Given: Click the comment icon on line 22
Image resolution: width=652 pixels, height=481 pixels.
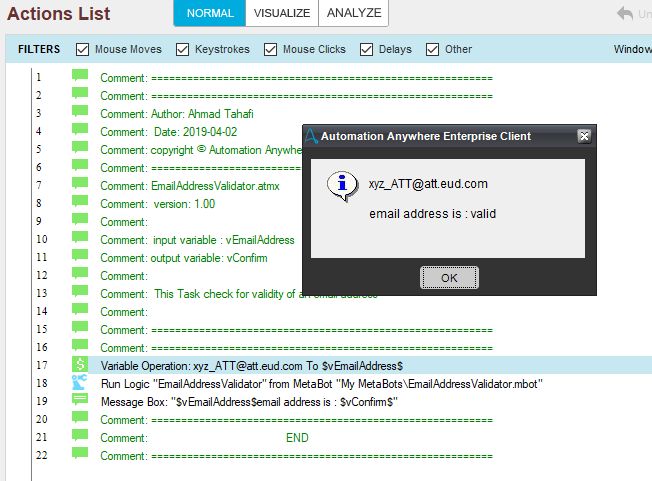Looking at the screenshot, I should [80, 454].
